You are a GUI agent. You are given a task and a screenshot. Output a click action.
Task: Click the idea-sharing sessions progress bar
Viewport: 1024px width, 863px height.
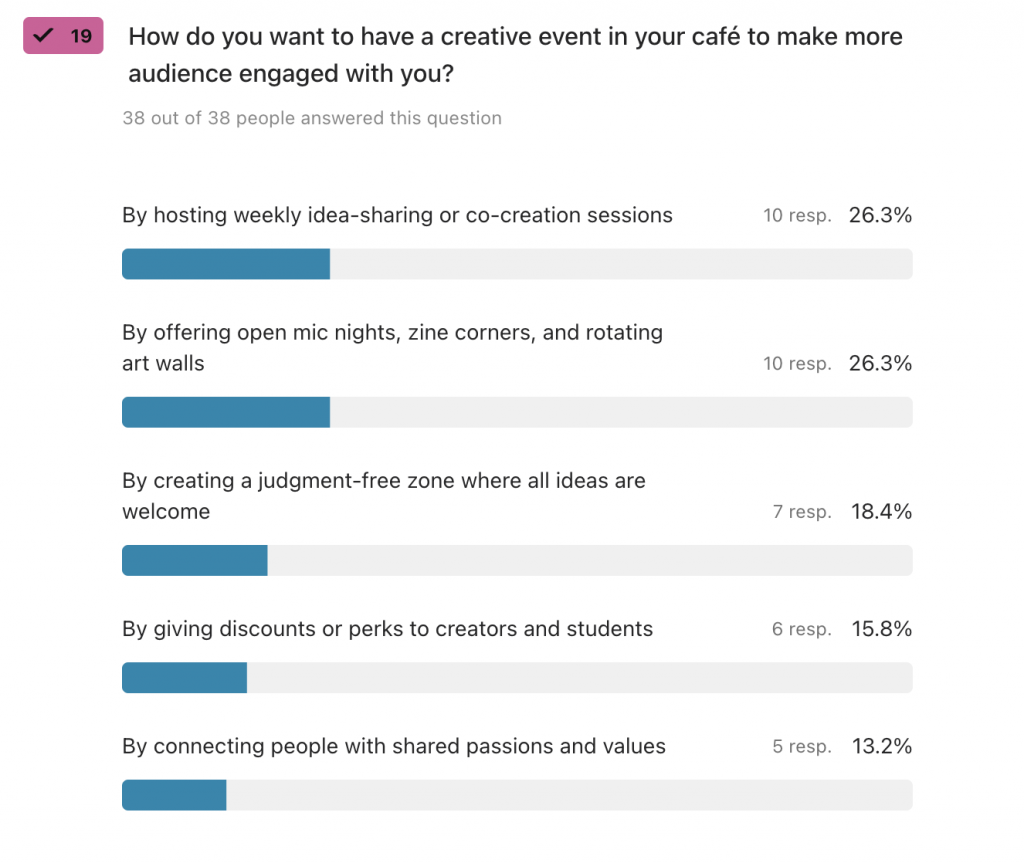[x=517, y=264]
